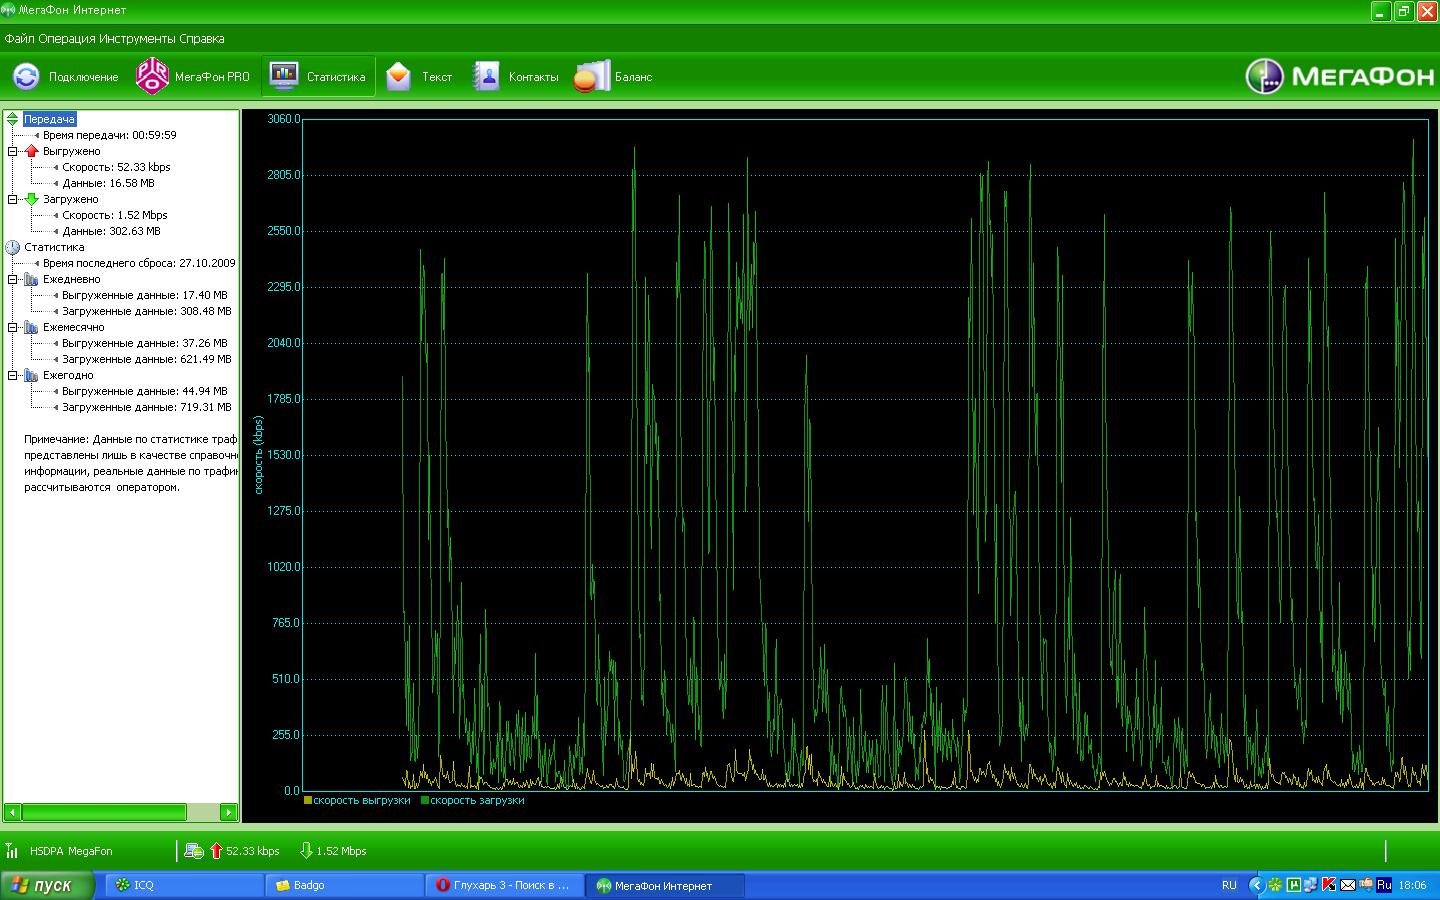Select the Статистика chart icon in toolbar
Viewport: 1440px width, 900px height.
(x=285, y=77)
